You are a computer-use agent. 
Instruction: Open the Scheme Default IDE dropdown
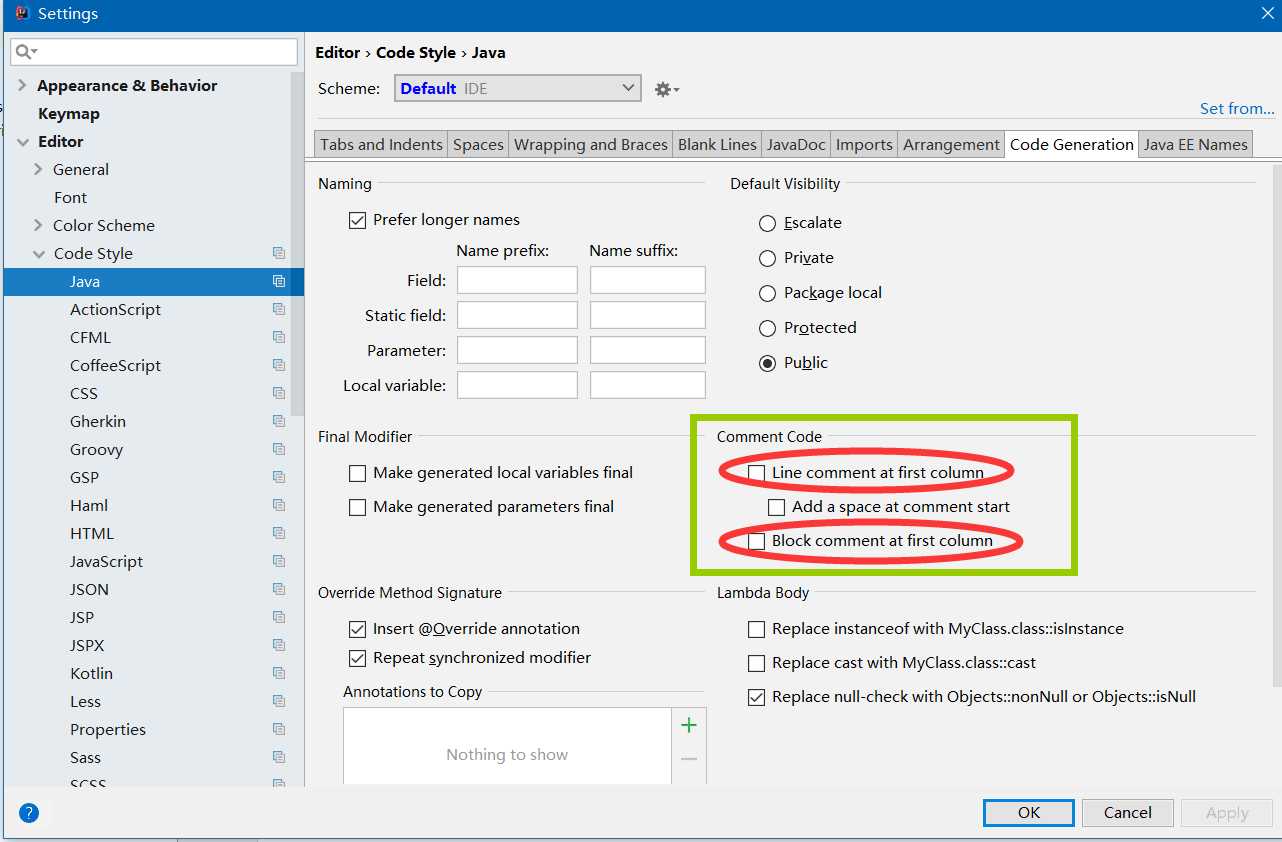click(518, 88)
